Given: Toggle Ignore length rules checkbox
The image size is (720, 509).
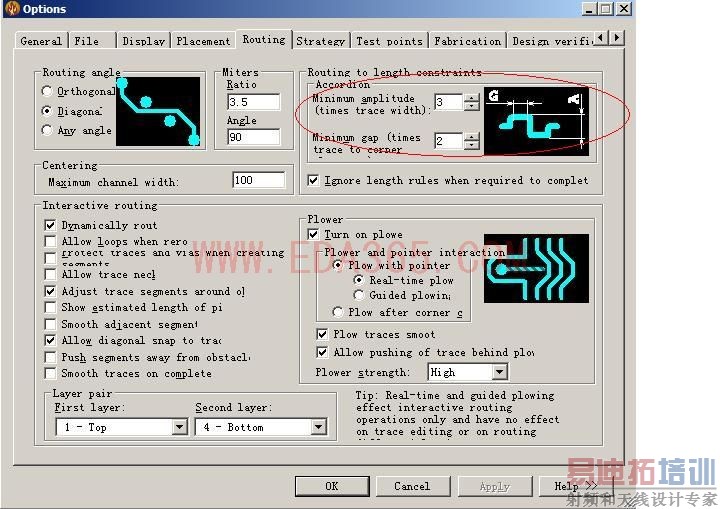Looking at the screenshot, I should (313, 180).
